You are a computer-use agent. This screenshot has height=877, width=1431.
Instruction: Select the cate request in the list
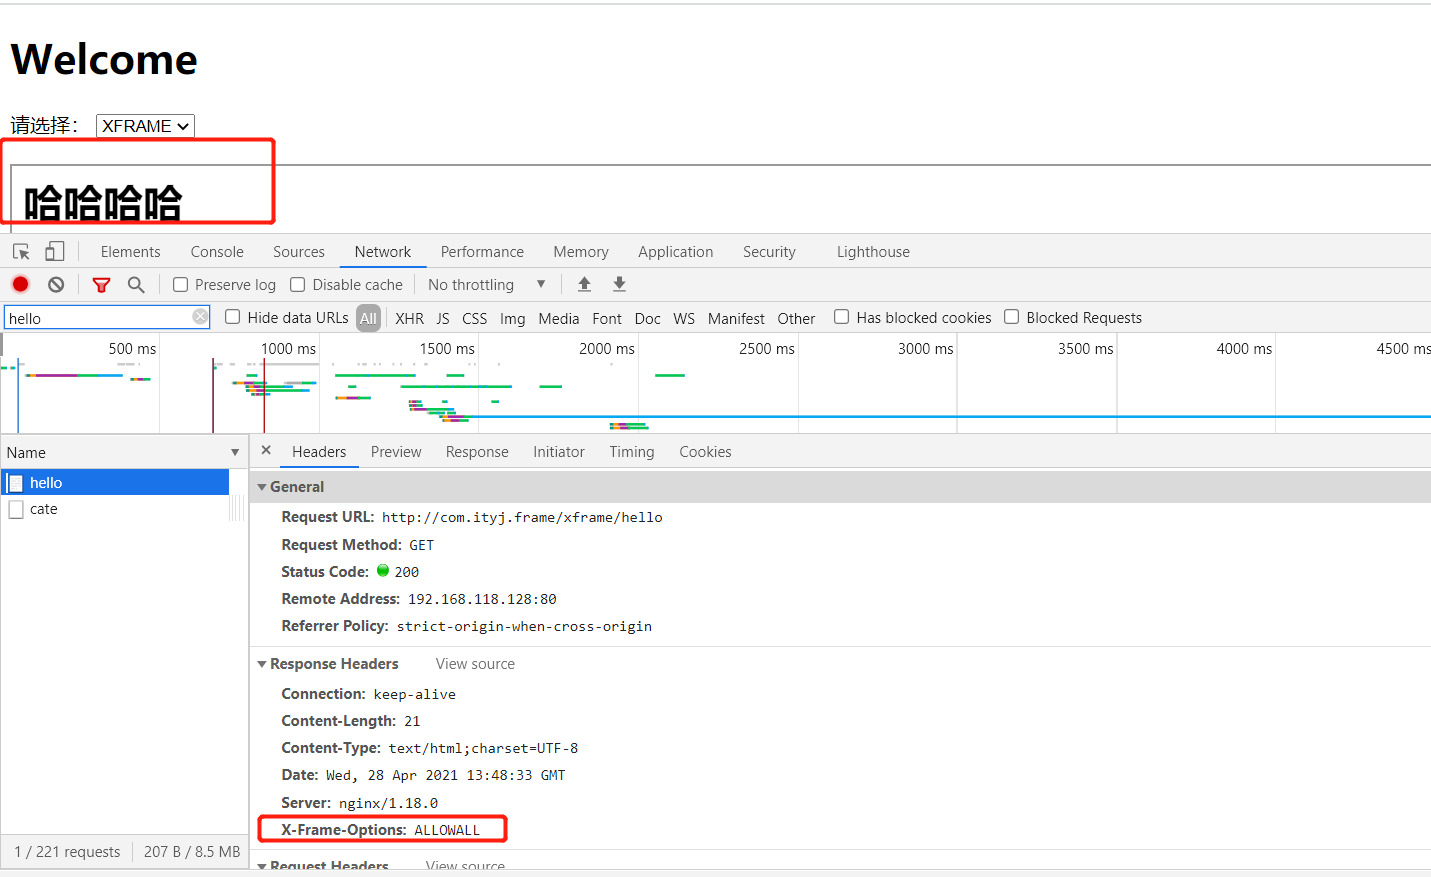45,508
